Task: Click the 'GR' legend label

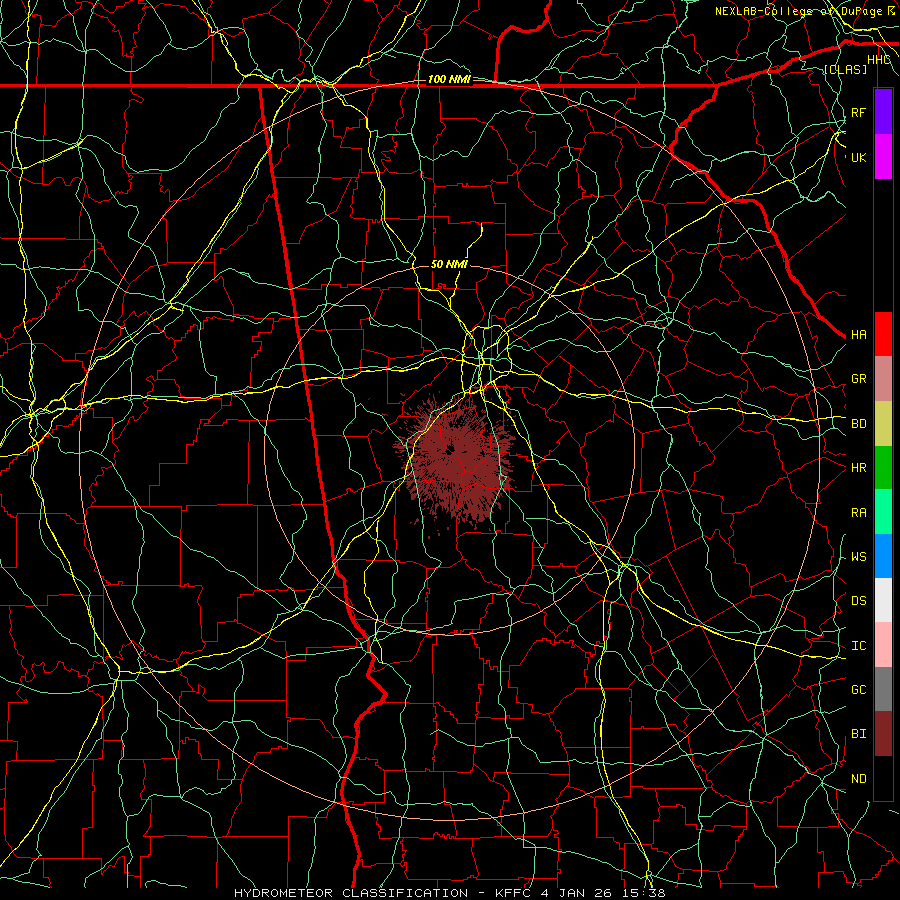Action: tap(858, 379)
